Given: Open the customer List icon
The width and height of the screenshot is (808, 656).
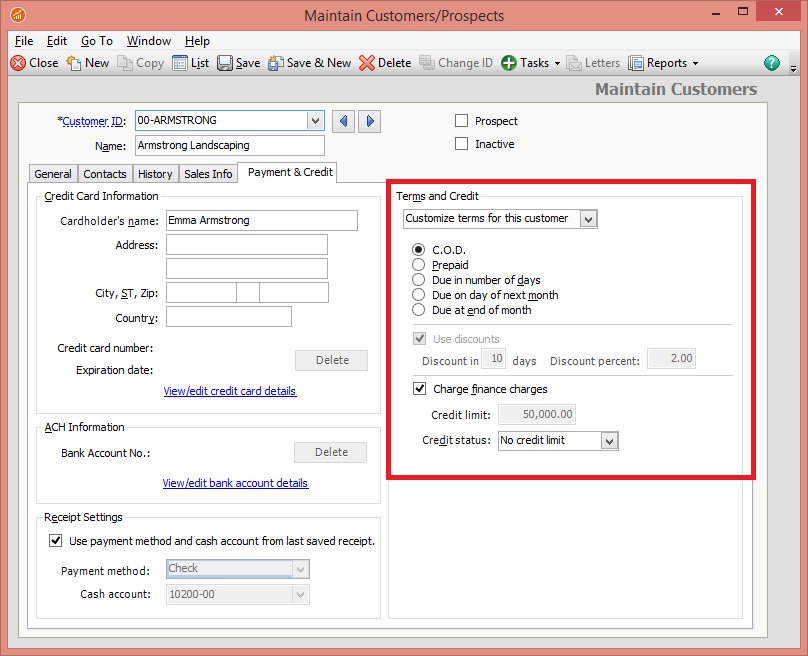Looking at the screenshot, I should 180,63.
